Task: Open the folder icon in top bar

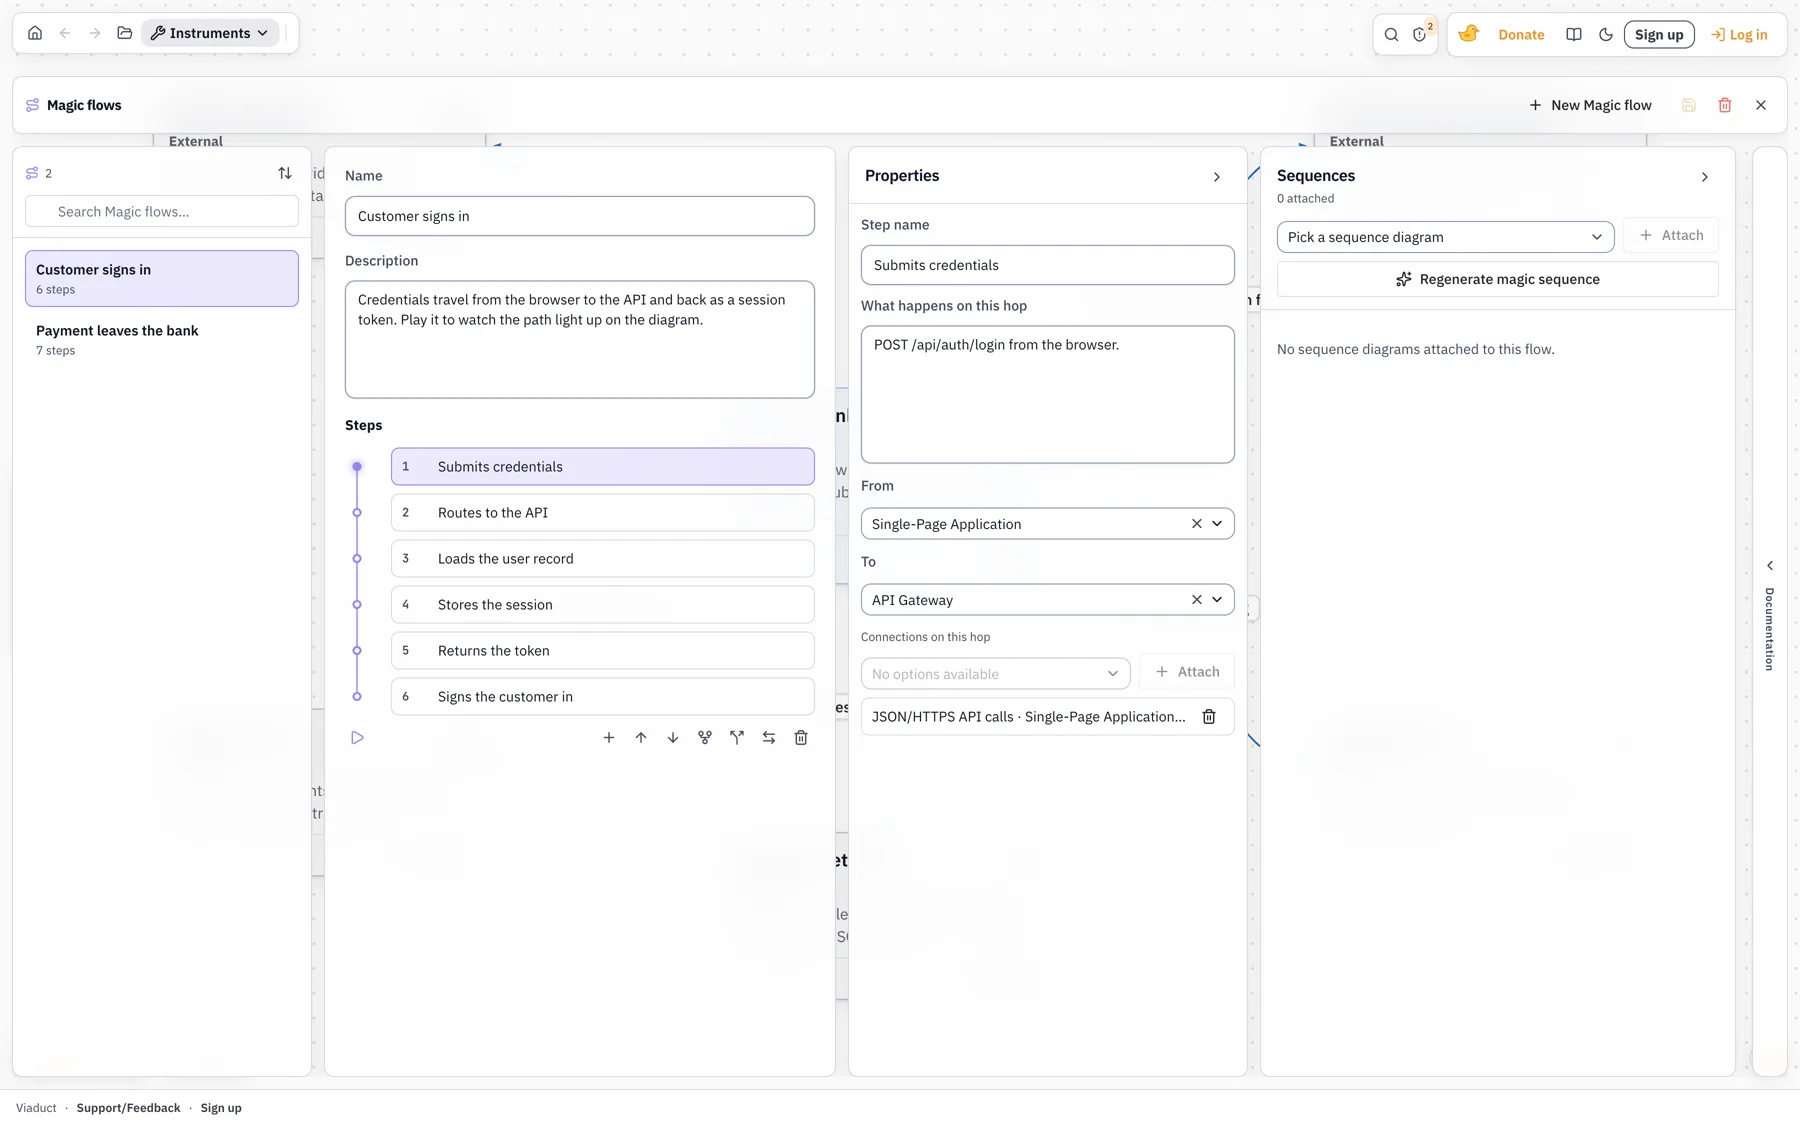Action: tap(125, 33)
